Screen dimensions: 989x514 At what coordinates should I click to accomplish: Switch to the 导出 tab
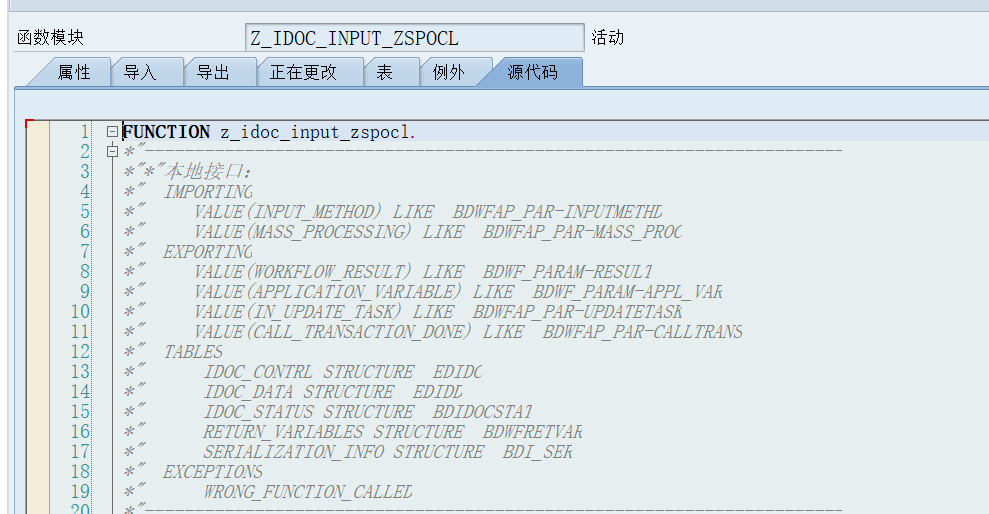click(213, 73)
